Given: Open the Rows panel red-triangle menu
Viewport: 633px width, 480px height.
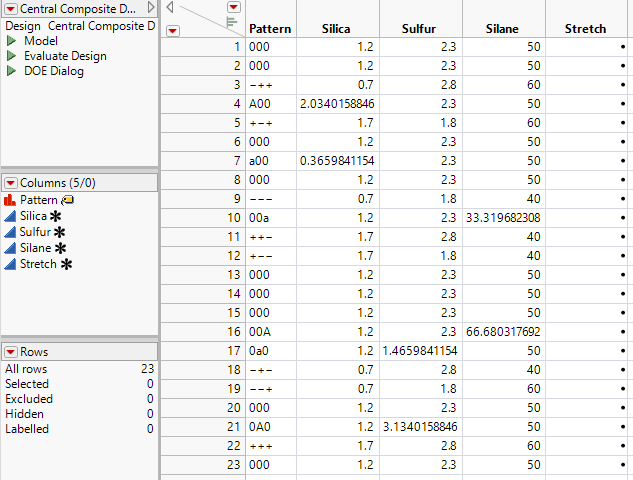Looking at the screenshot, I should pos(11,352).
